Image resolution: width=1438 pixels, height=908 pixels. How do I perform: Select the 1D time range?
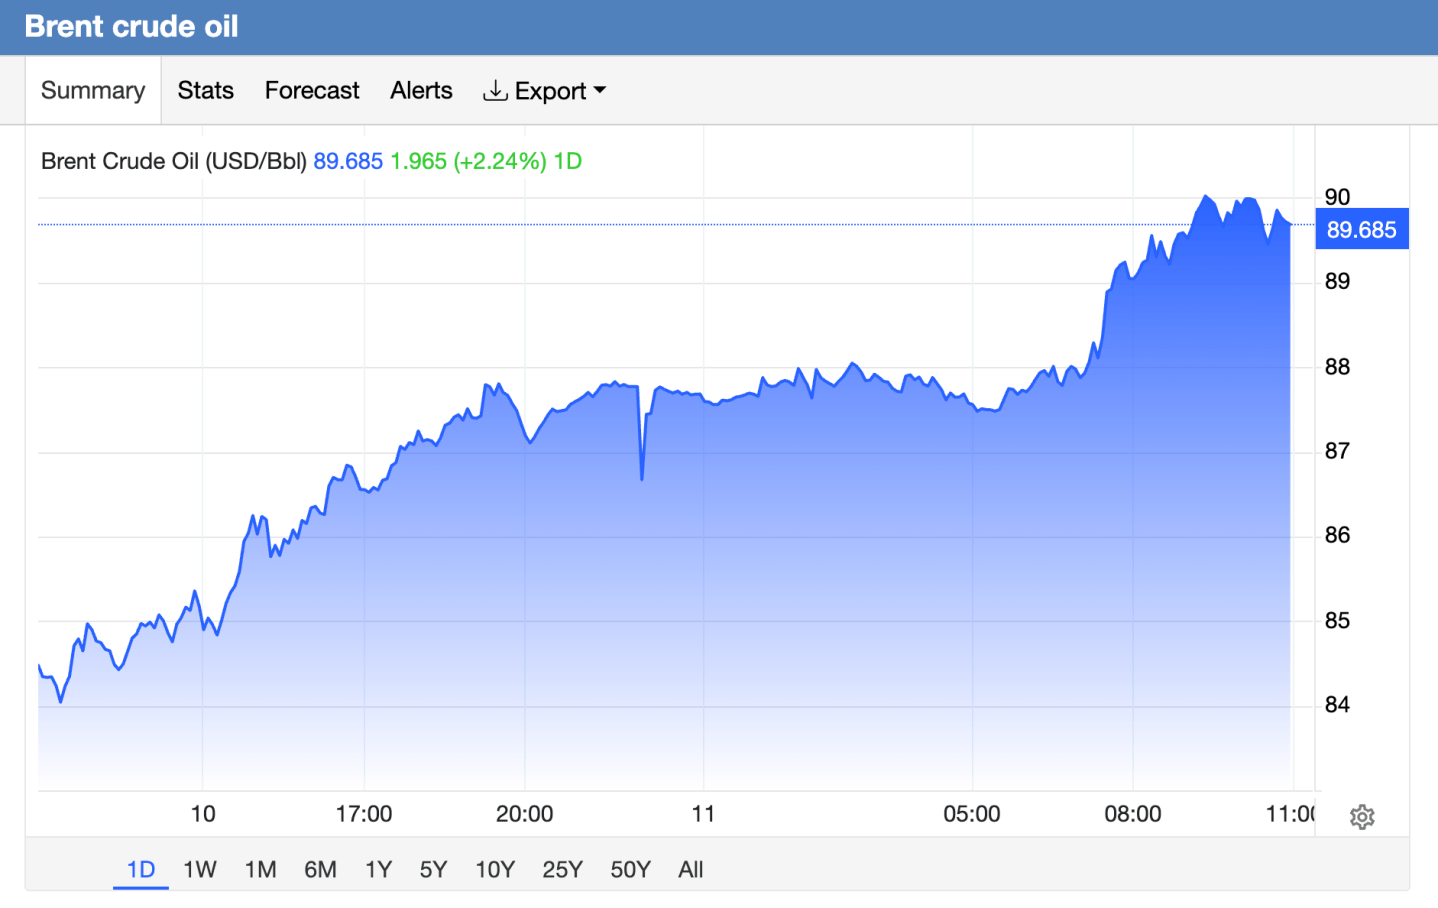[141, 869]
